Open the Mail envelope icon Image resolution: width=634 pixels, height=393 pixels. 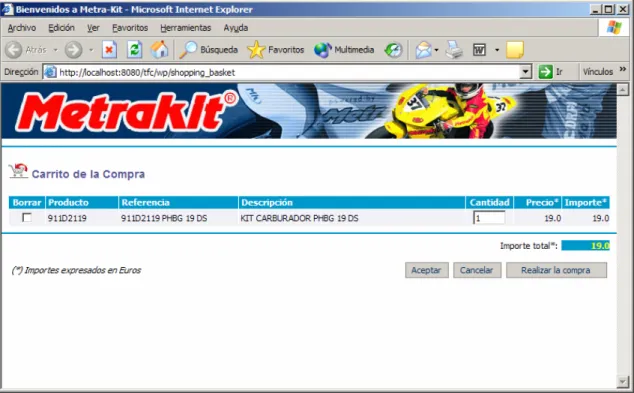423,50
